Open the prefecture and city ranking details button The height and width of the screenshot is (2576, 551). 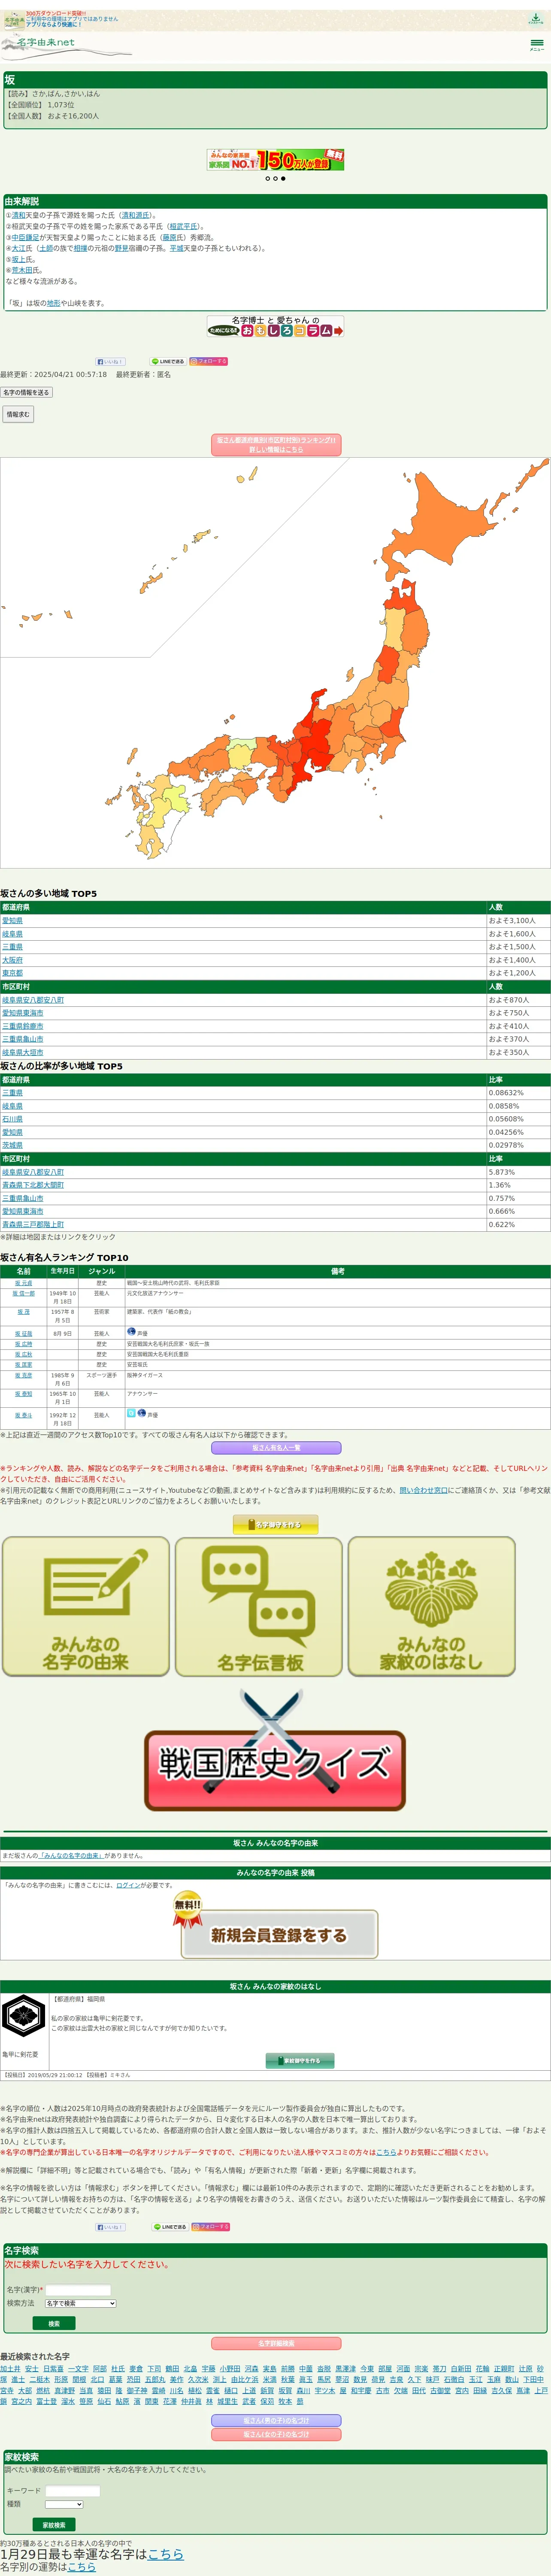pyautogui.click(x=276, y=445)
